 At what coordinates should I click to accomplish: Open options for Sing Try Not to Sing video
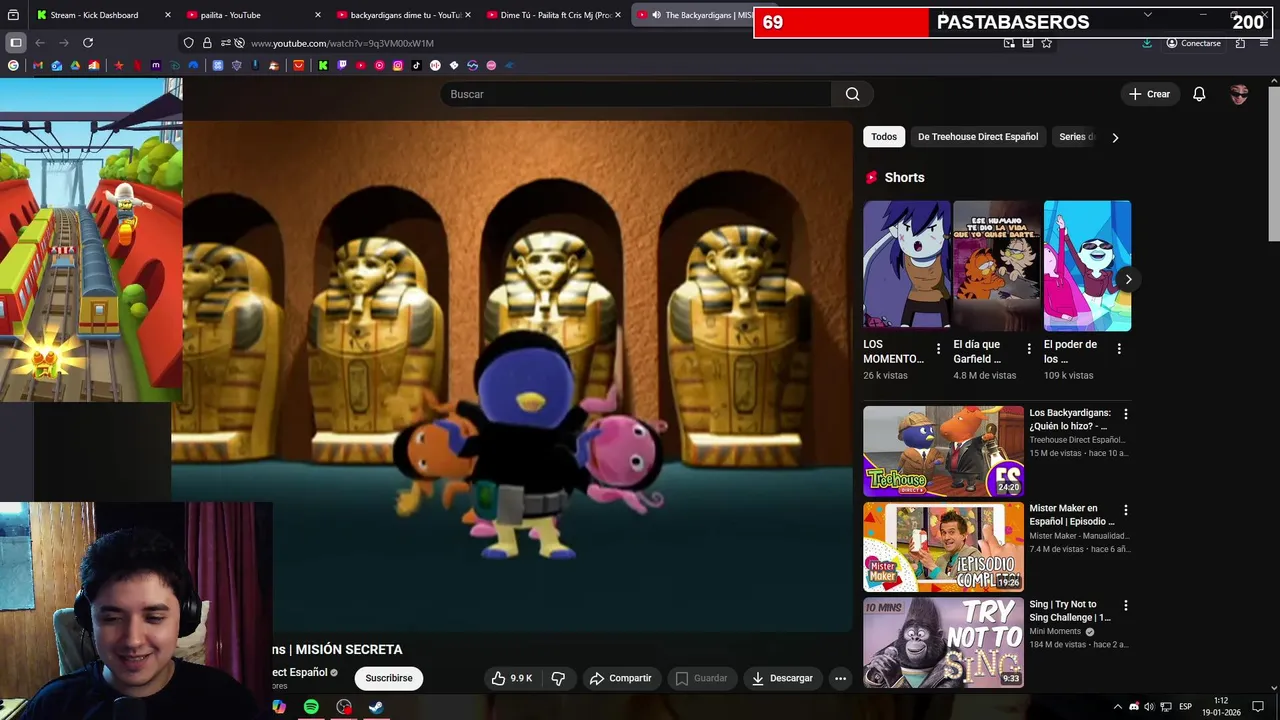(1125, 606)
